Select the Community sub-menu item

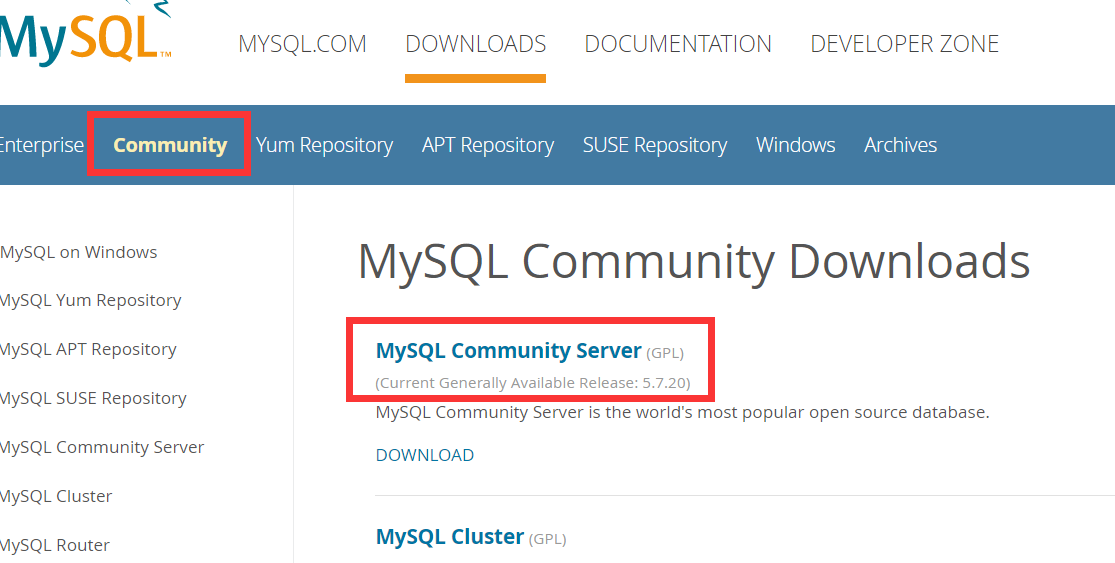point(170,145)
